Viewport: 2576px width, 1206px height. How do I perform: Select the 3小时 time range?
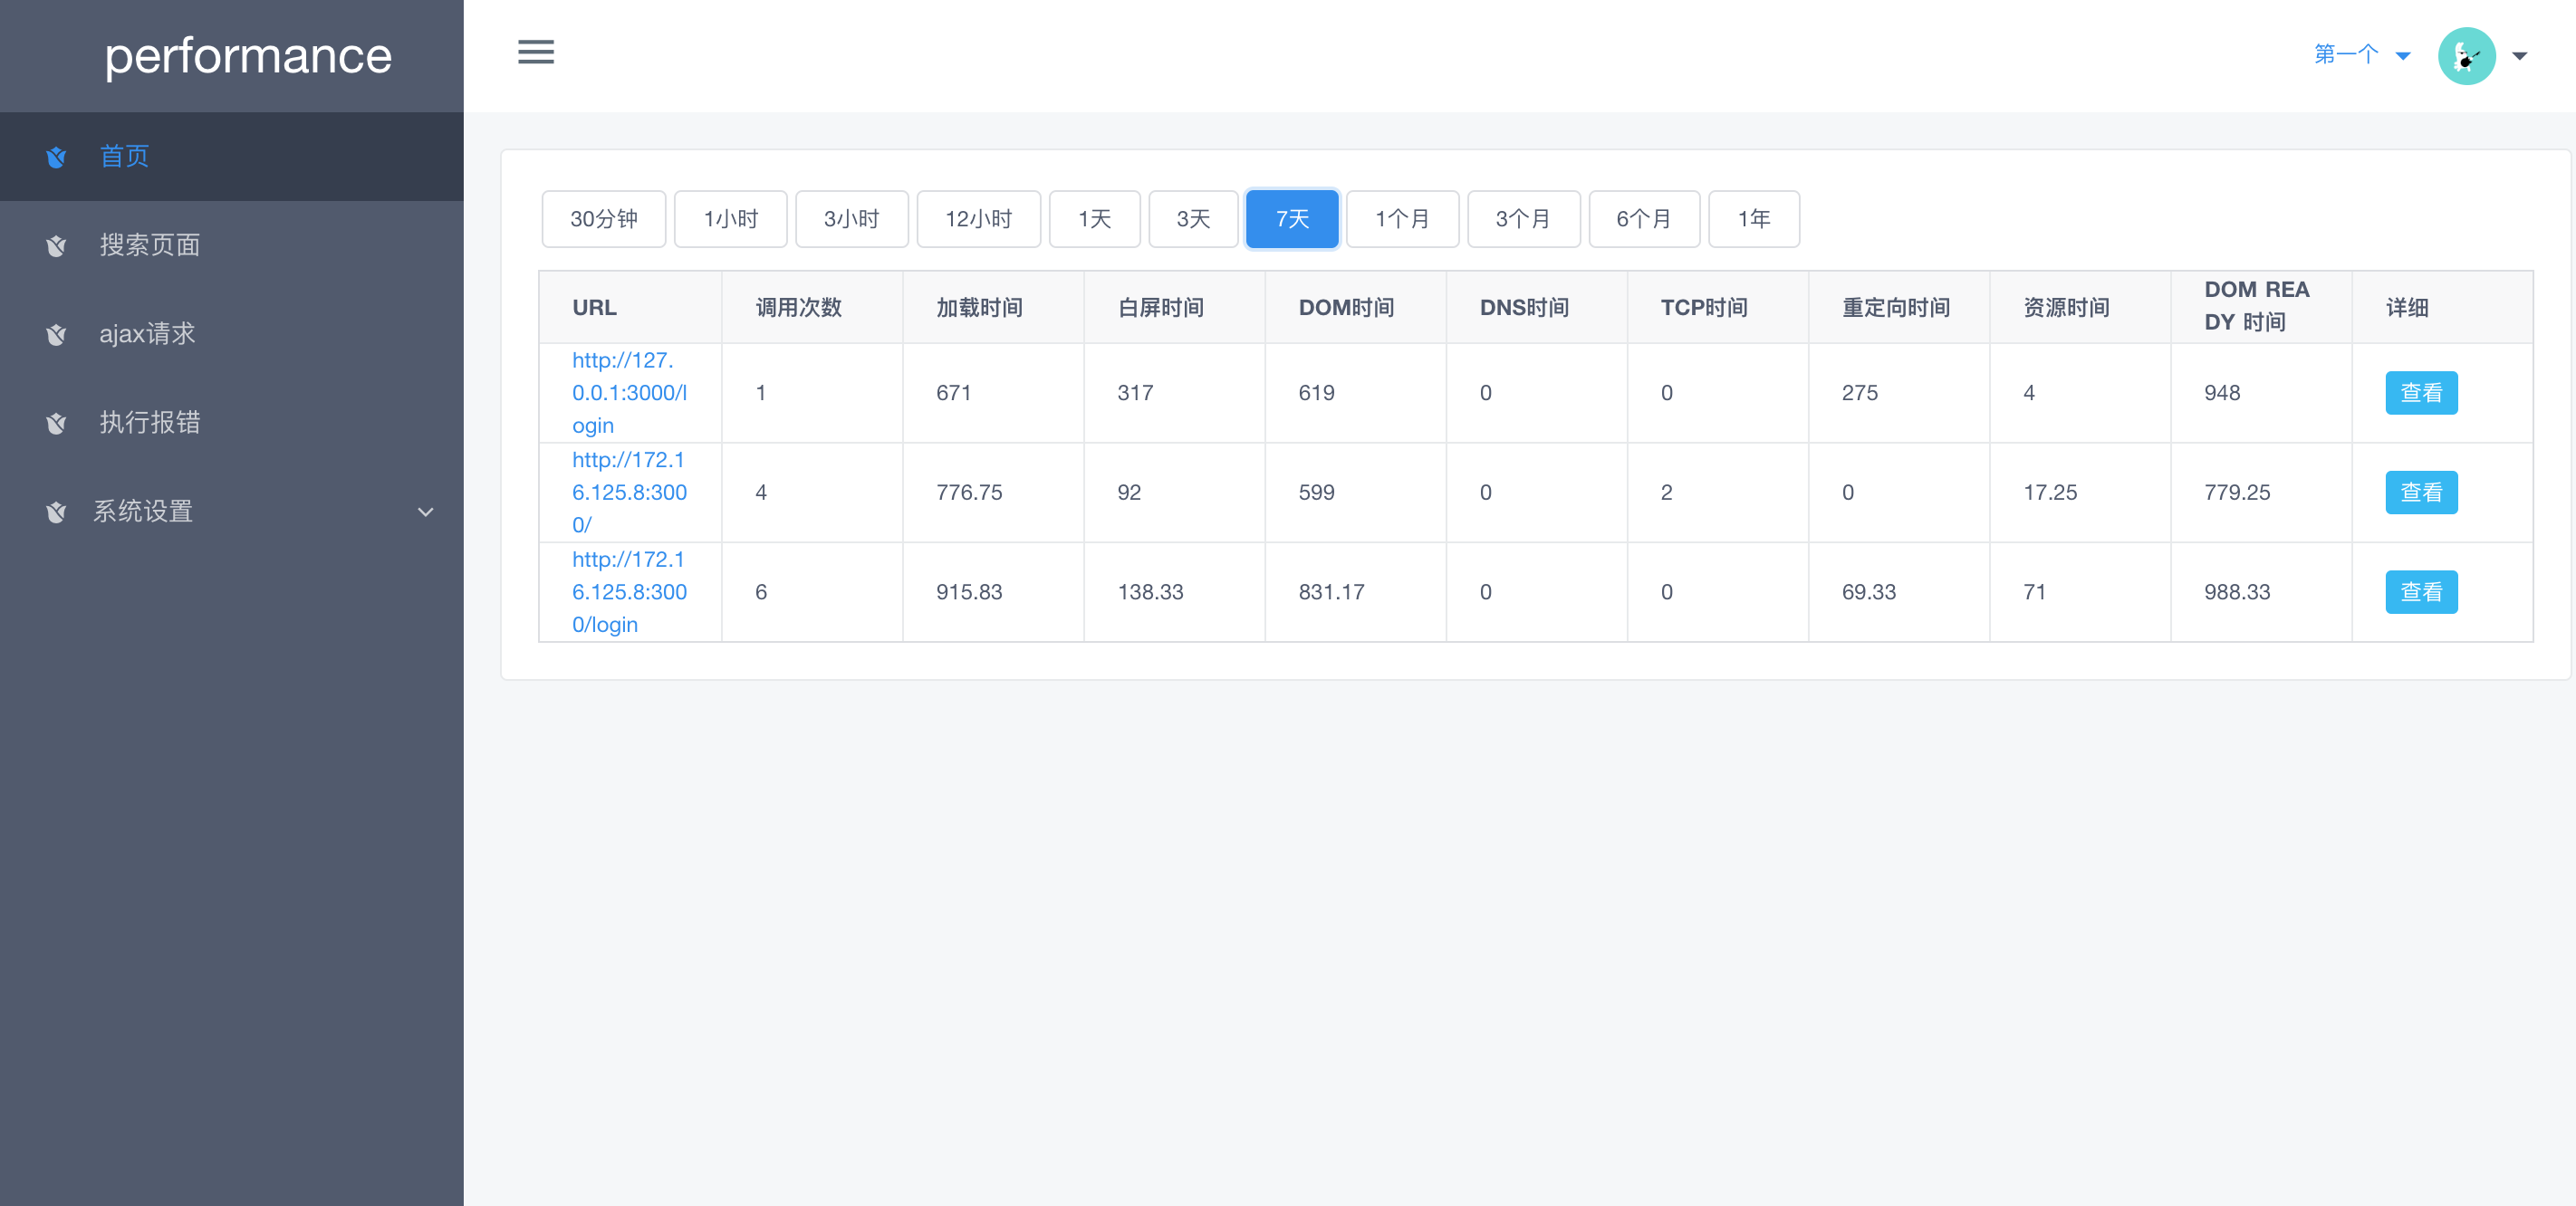852,219
